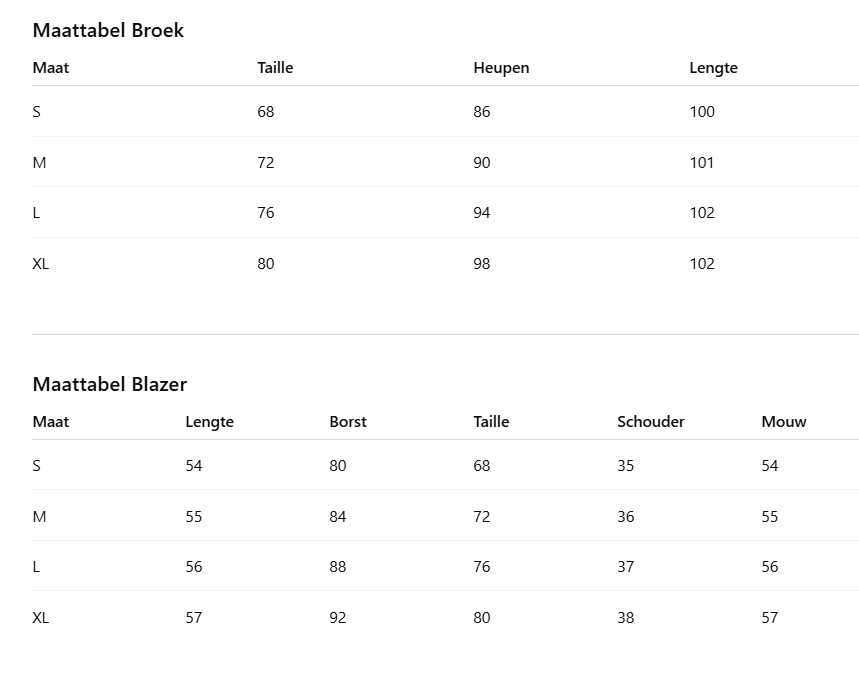This screenshot has width=859, height=673.
Task: Click hip value 98 for size XL
Action: point(482,264)
